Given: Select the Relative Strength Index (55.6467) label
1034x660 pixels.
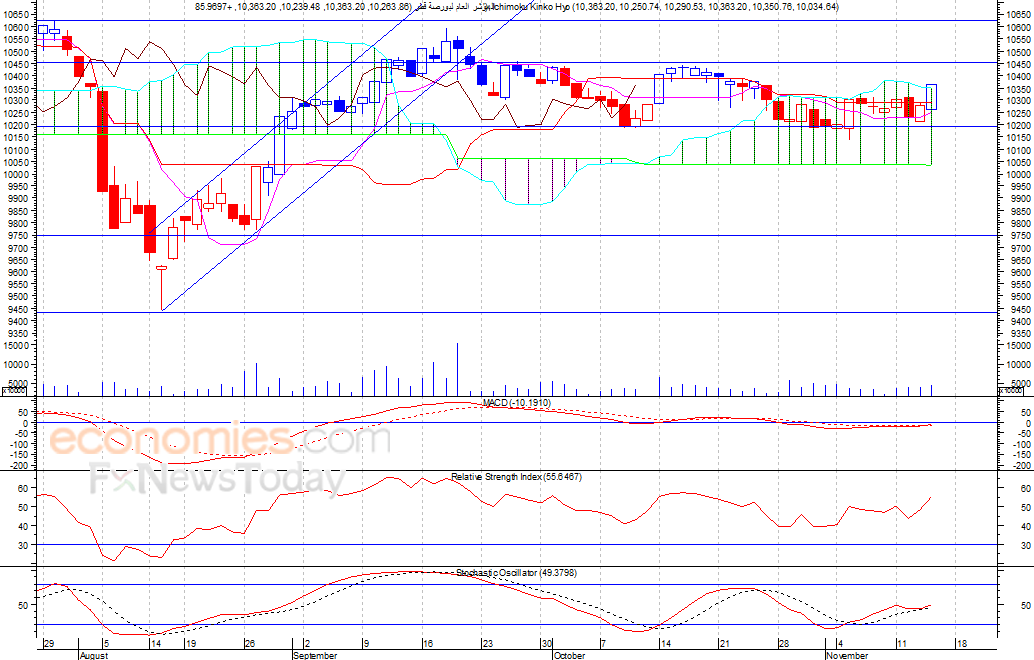Looking at the screenshot, I should pos(516,476).
